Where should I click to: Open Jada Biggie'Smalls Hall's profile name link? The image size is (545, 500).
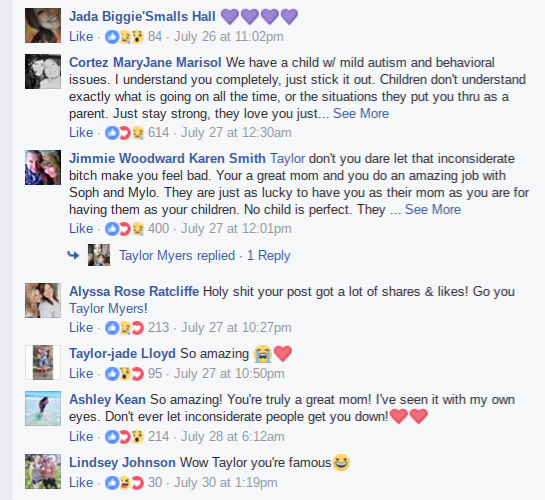(x=142, y=17)
